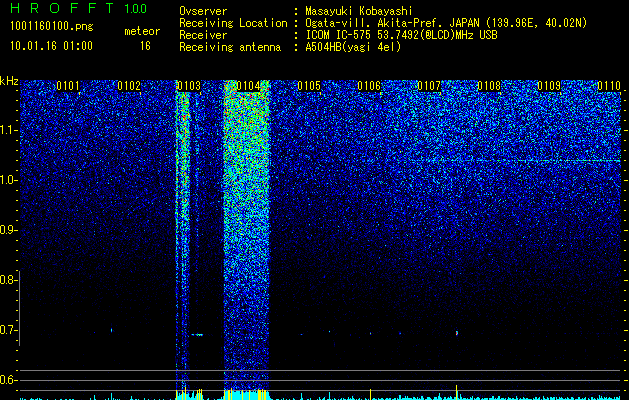629x400 pixels.
Task: Select the observer name Masayuki Kobayashi
Action: [x=359, y=12]
